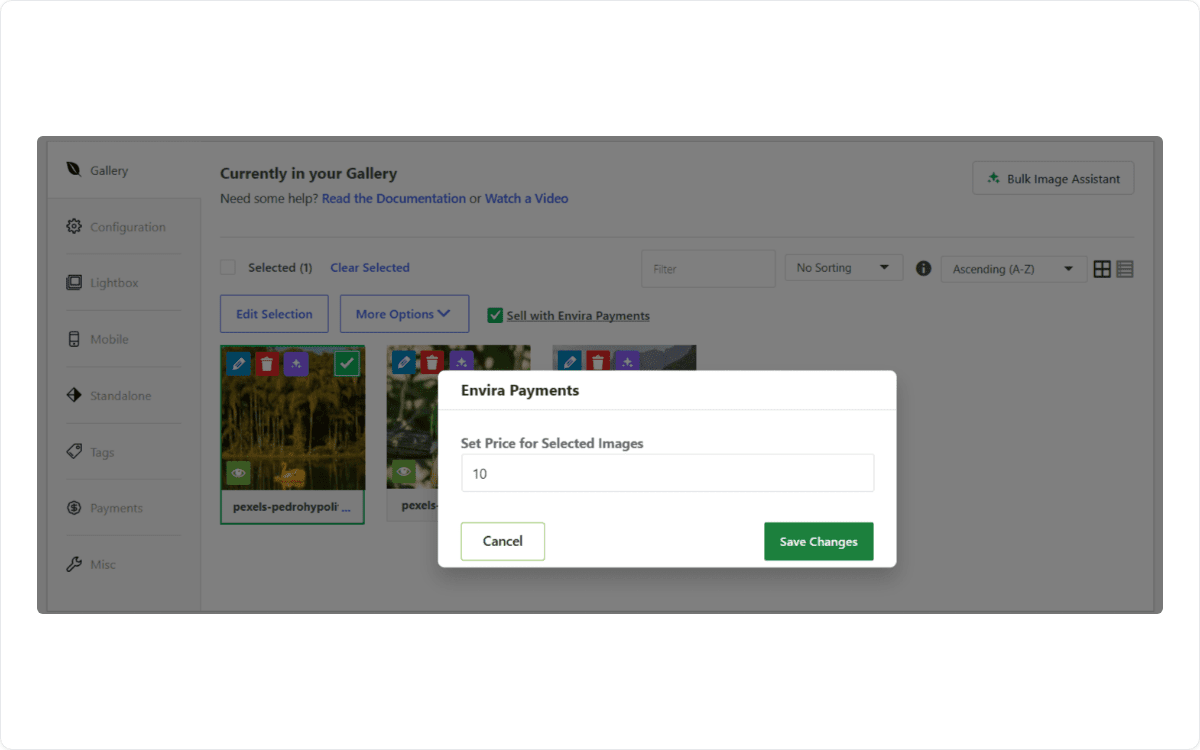
Task: Switch to list view icon
Action: pos(1125,269)
